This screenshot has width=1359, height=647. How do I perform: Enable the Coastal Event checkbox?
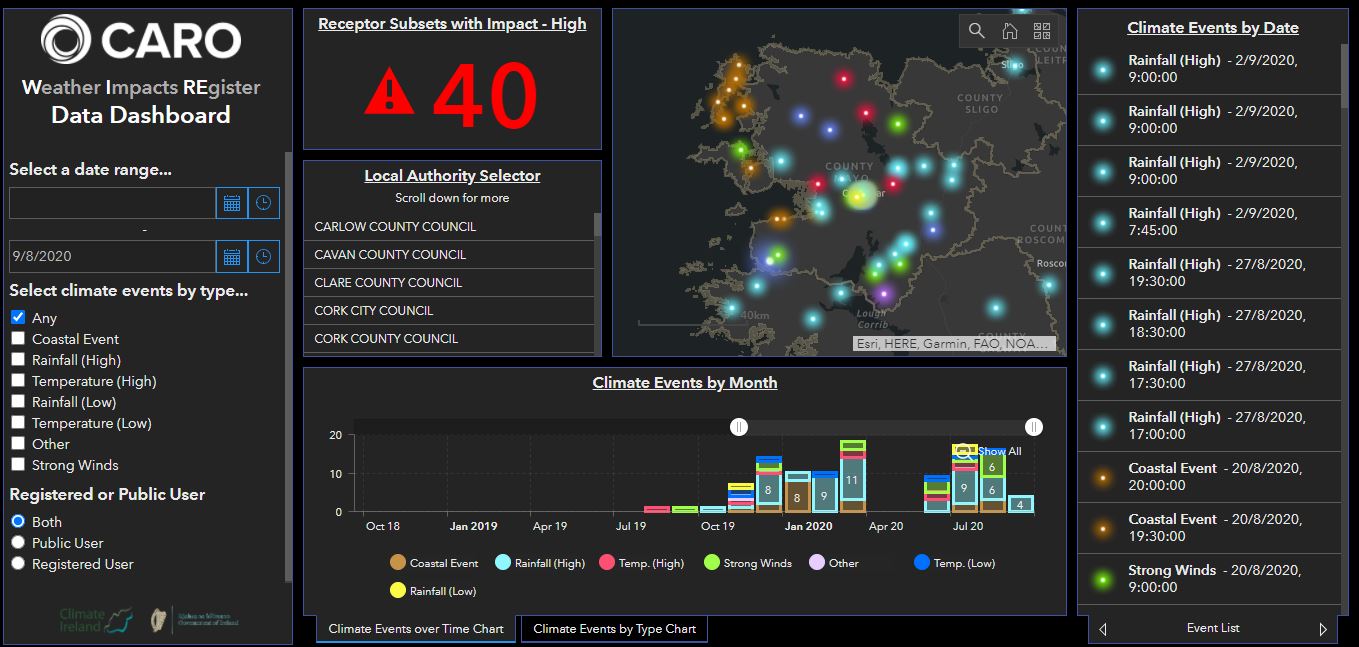pyautogui.click(x=18, y=339)
